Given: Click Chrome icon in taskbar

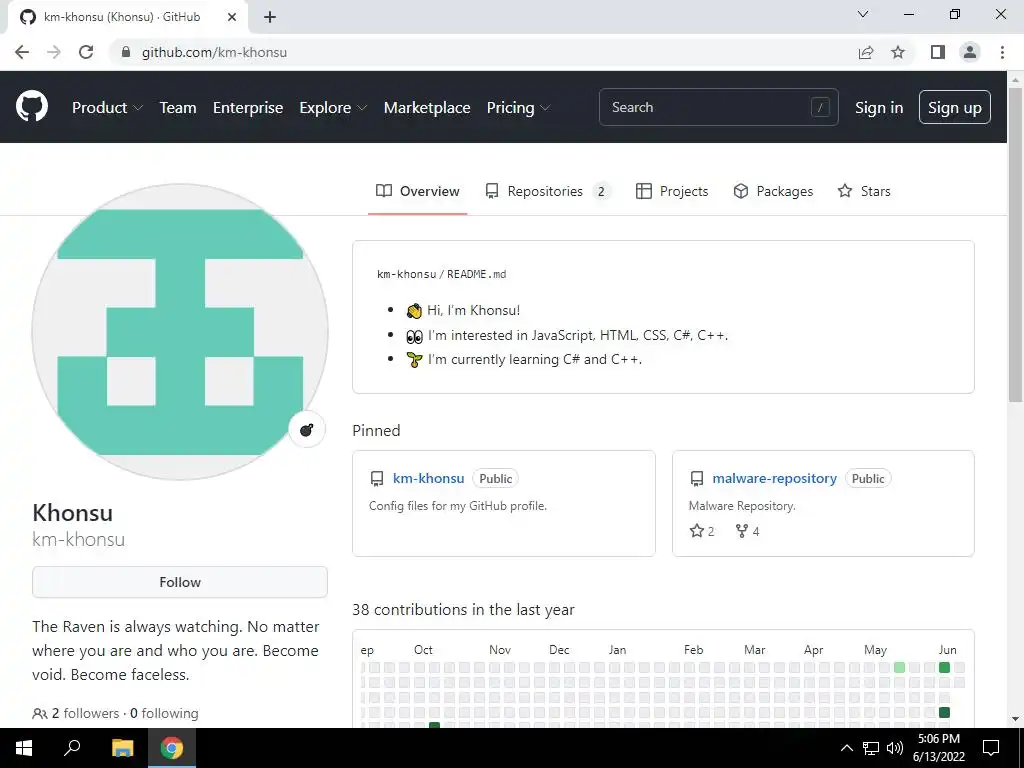Looking at the screenshot, I should coord(172,748).
